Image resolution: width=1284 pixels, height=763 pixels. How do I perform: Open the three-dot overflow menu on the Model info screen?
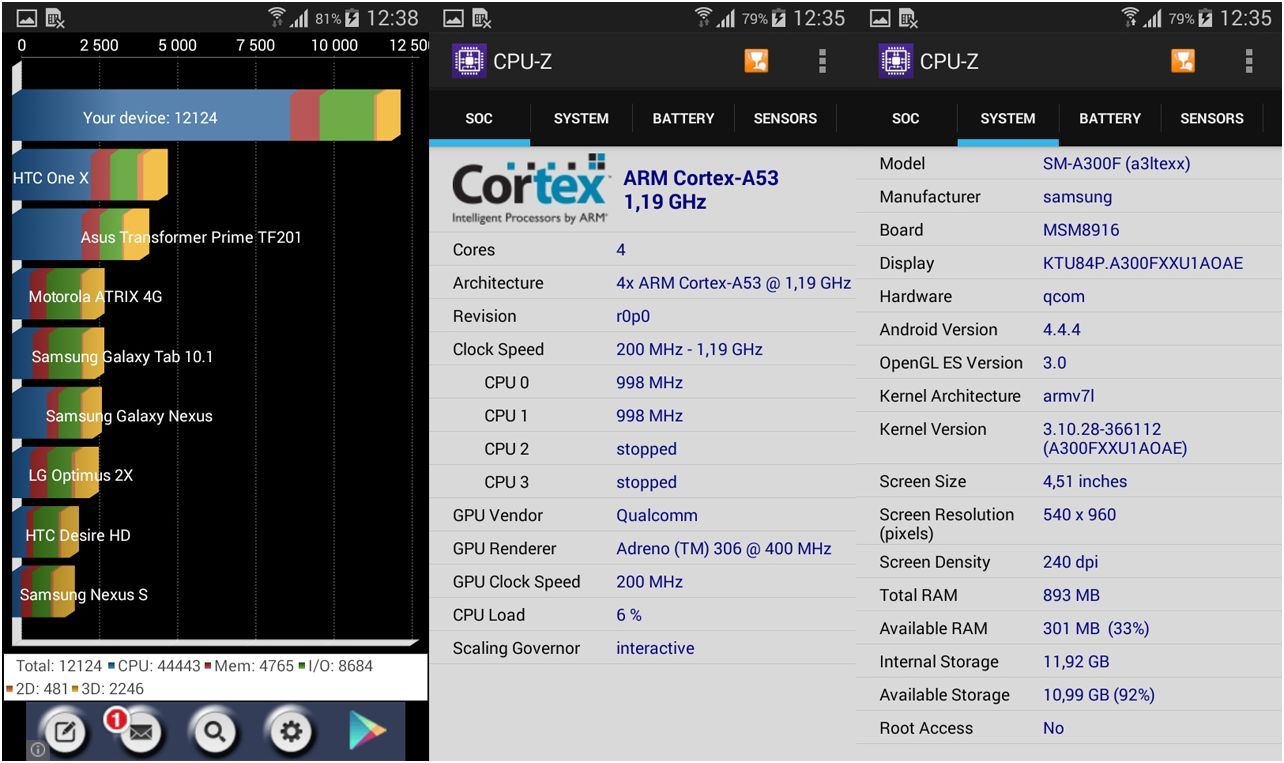1249,61
